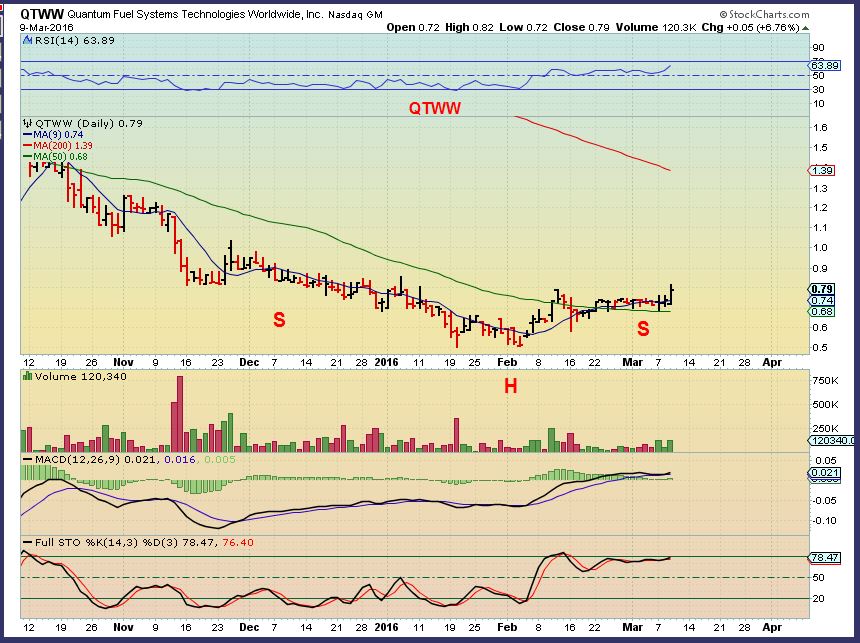Click the tallest red volume bar in mid-November
Image resolution: width=860 pixels, height=643 pixels.
coord(180,414)
